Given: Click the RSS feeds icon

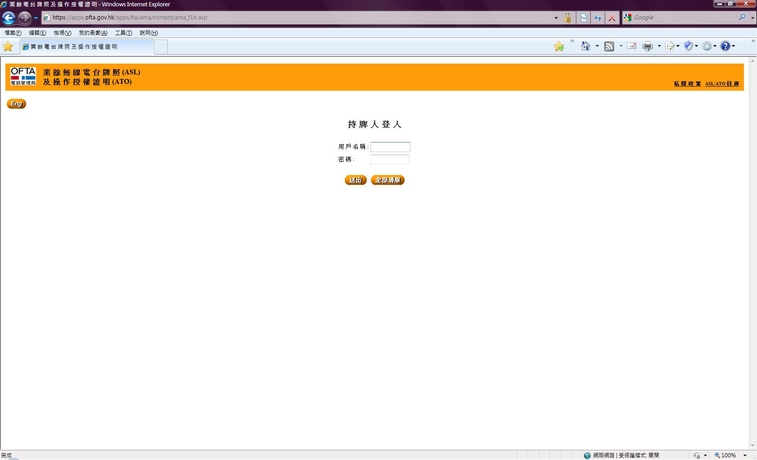Looking at the screenshot, I should (608, 47).
